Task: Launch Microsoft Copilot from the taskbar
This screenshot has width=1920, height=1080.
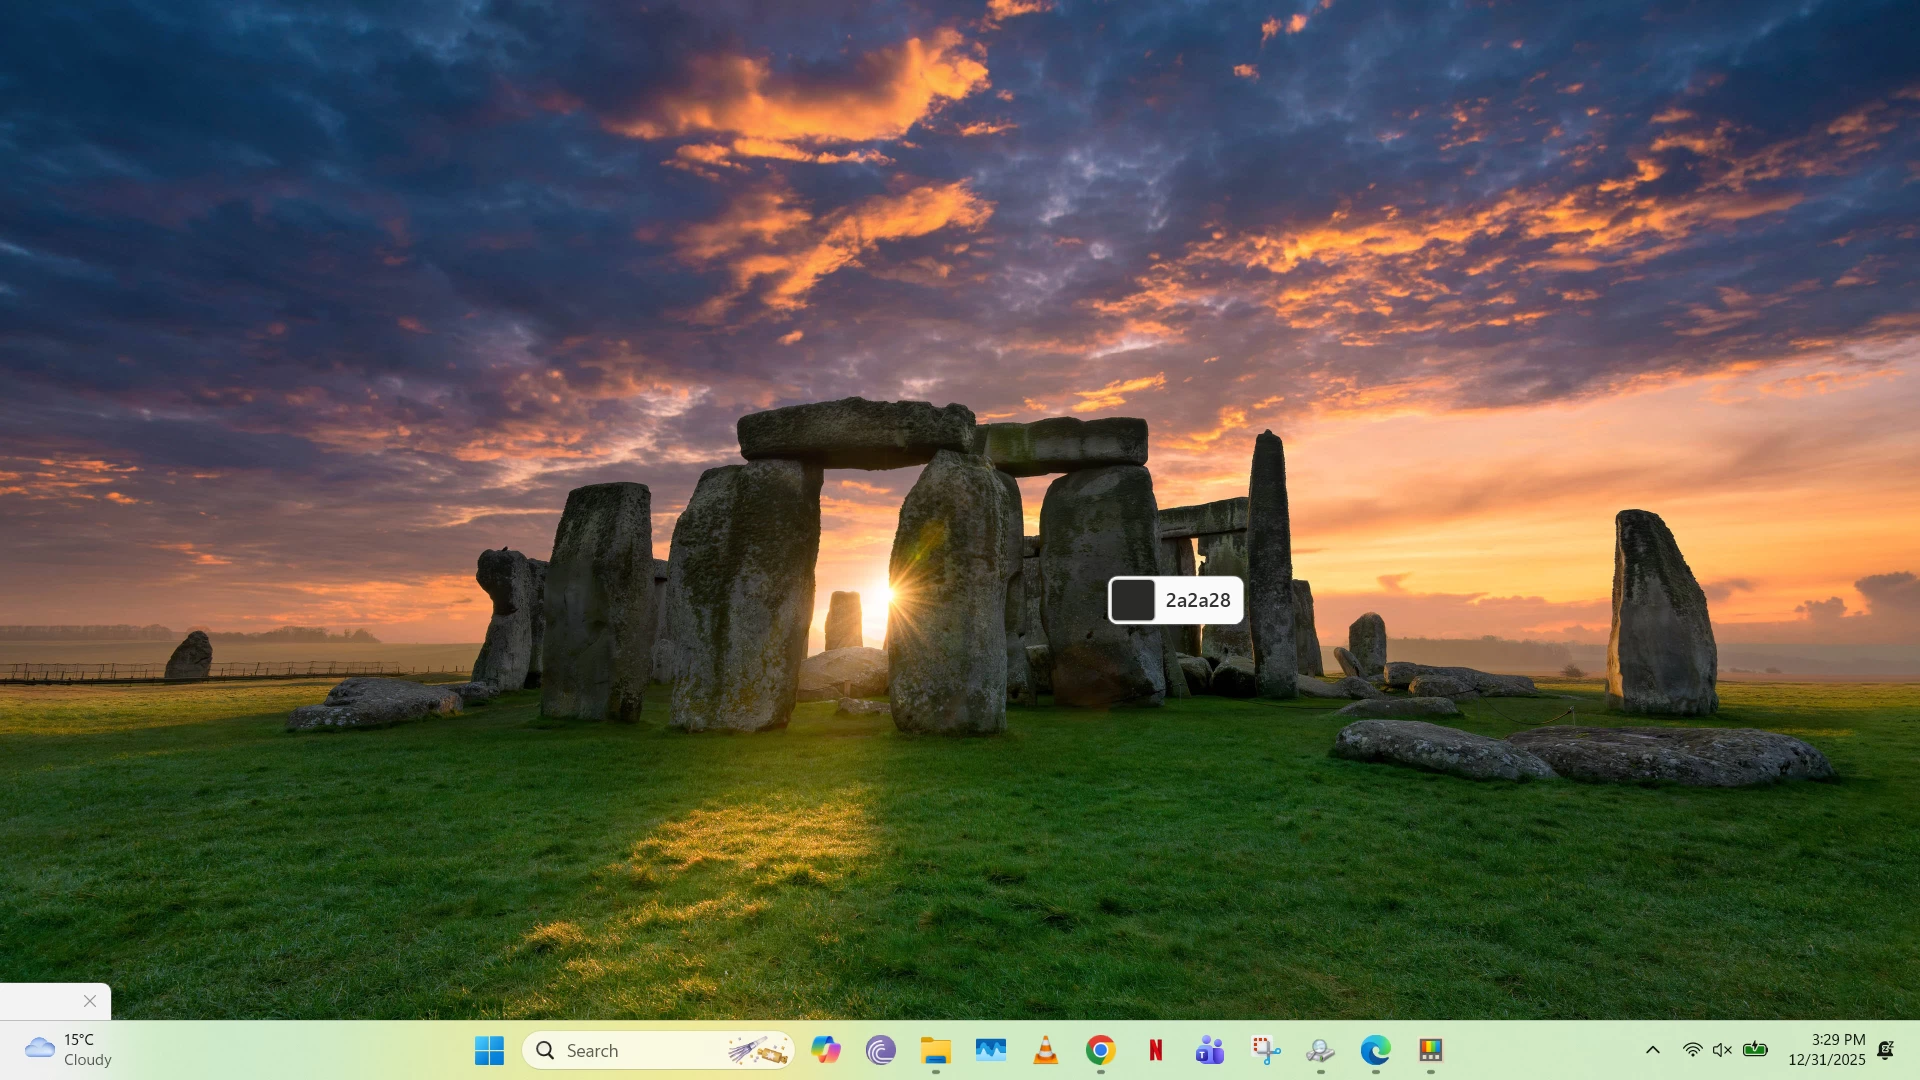Action: [x=826, y=1050]
